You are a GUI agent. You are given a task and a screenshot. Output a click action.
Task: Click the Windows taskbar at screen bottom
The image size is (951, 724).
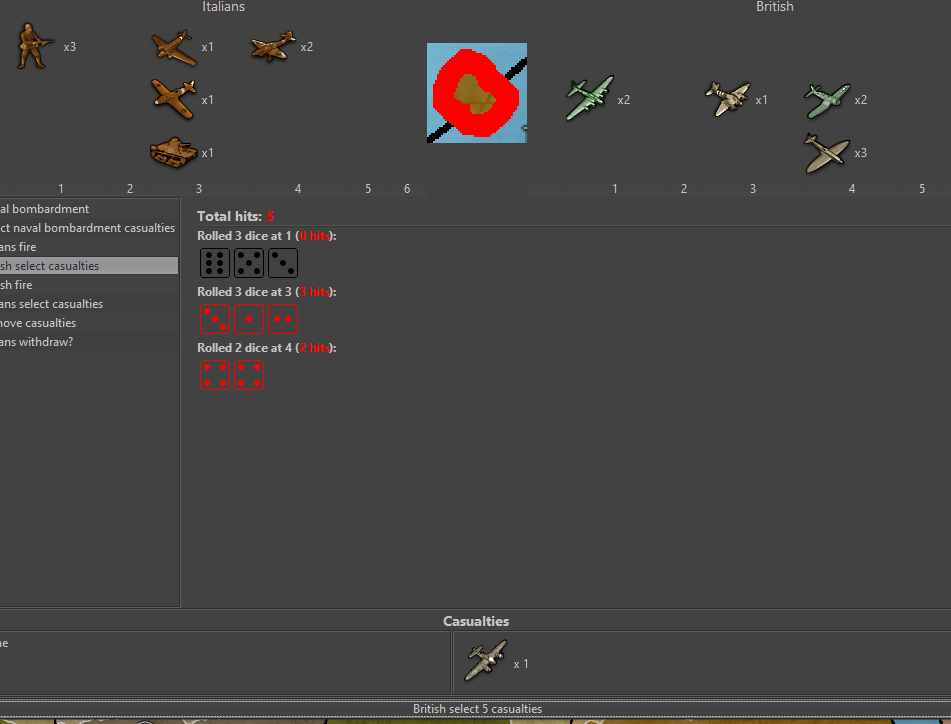tap(476, 721)
